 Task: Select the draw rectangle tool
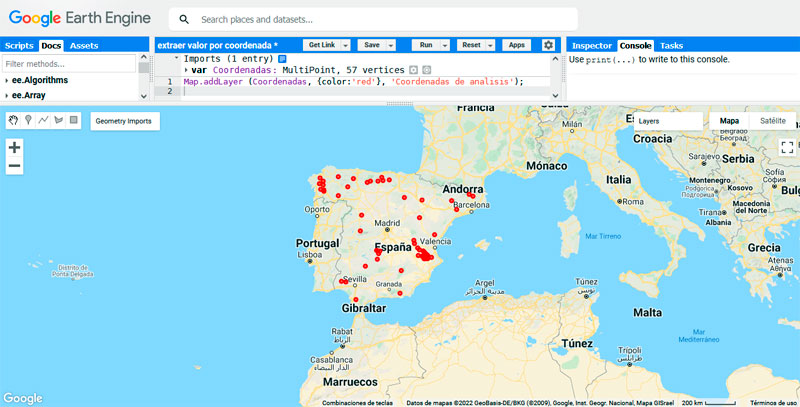pyautogui.click(x=74, y=120)
